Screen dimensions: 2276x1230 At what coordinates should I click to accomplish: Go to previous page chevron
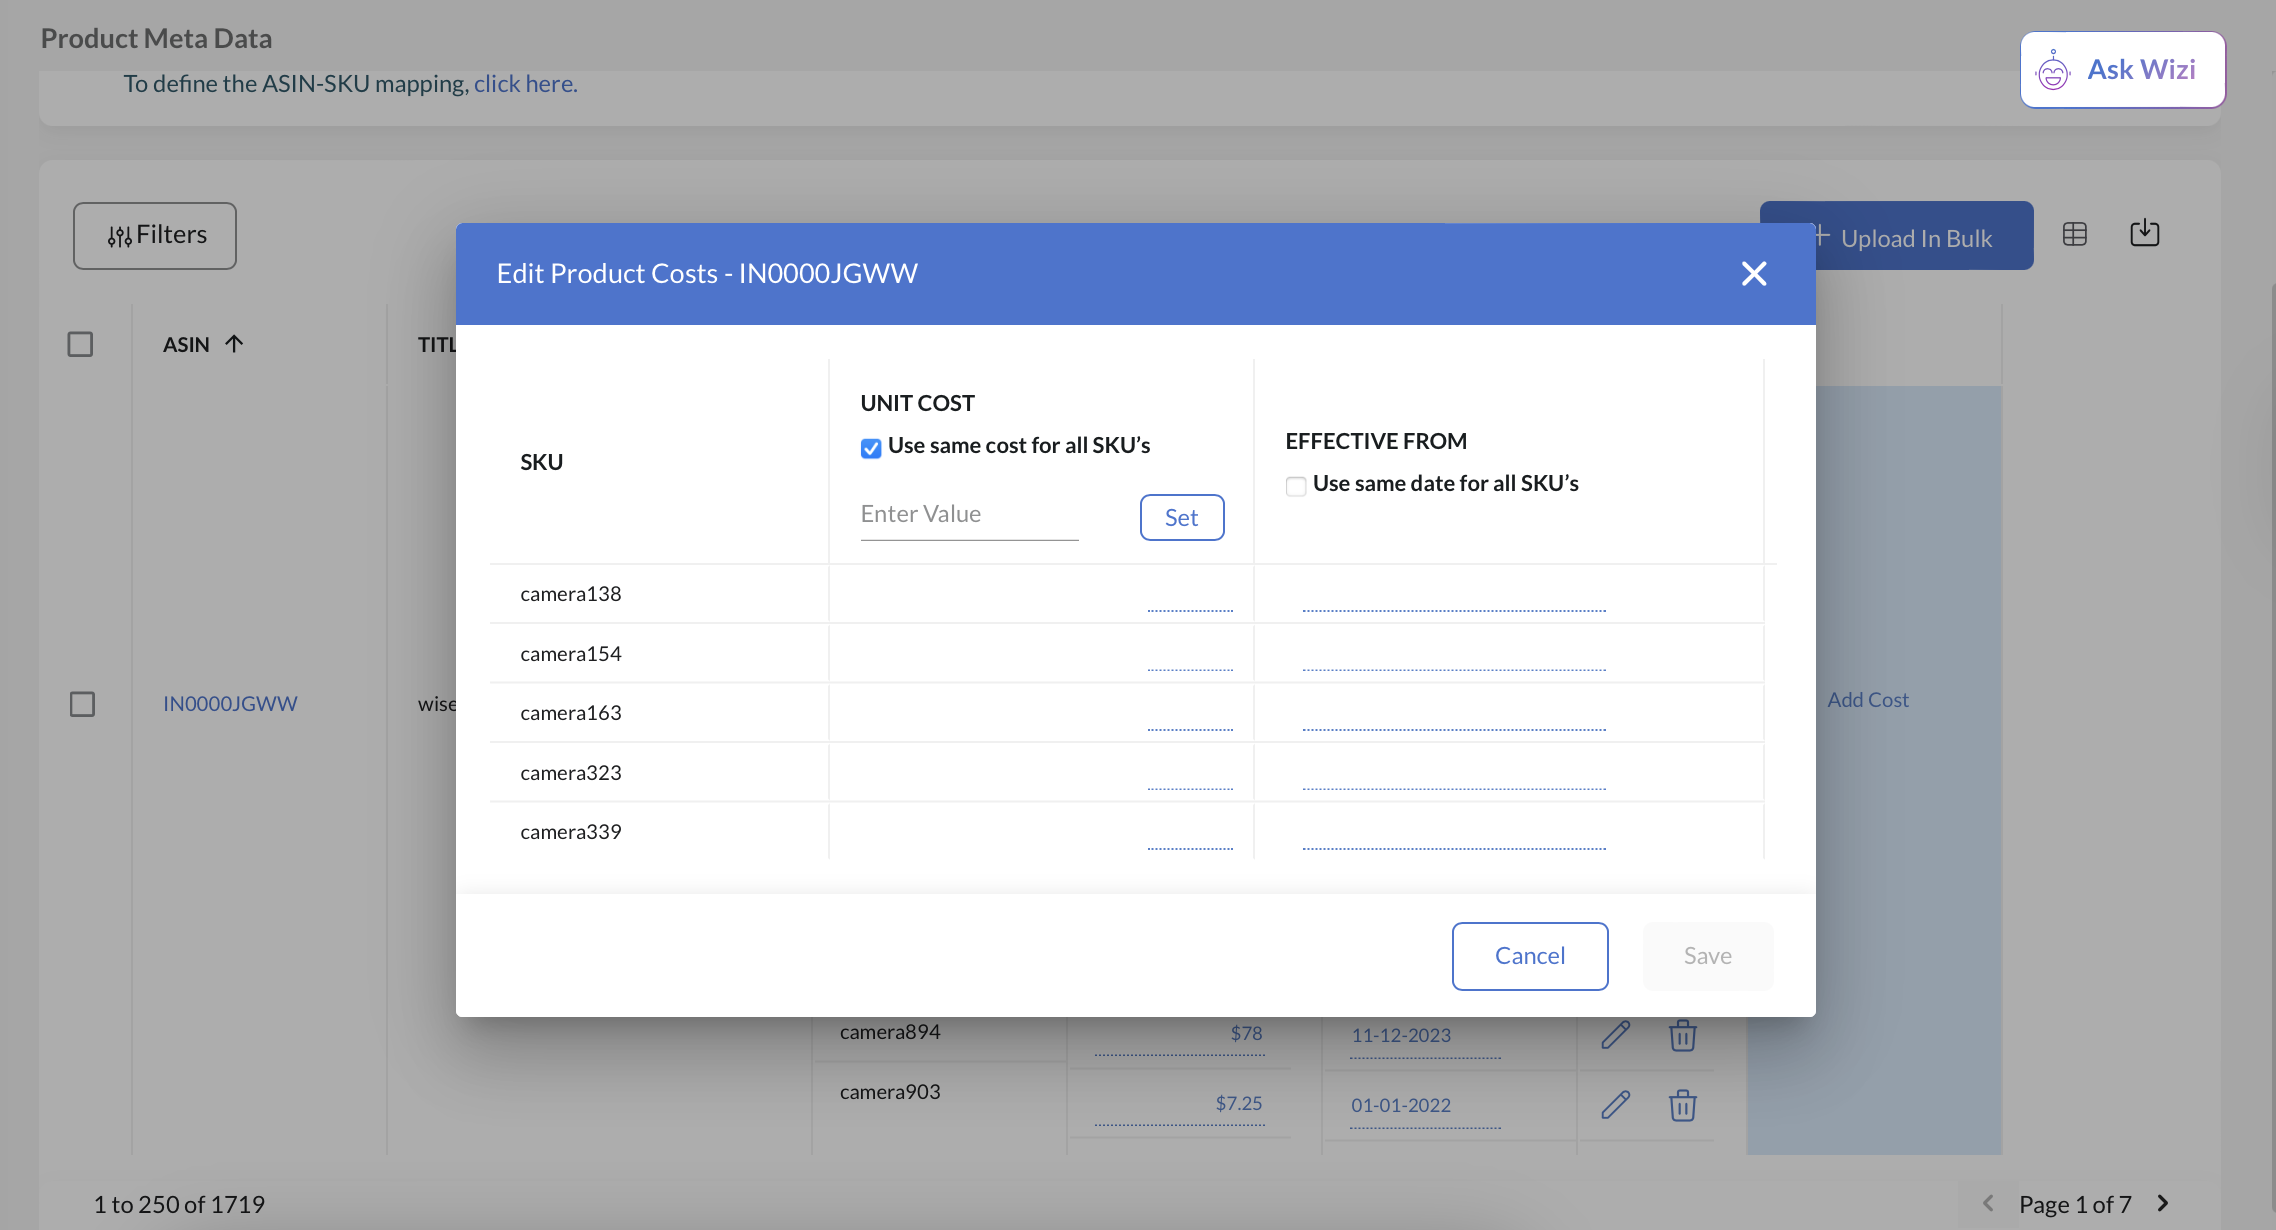coord(1988,1203)
